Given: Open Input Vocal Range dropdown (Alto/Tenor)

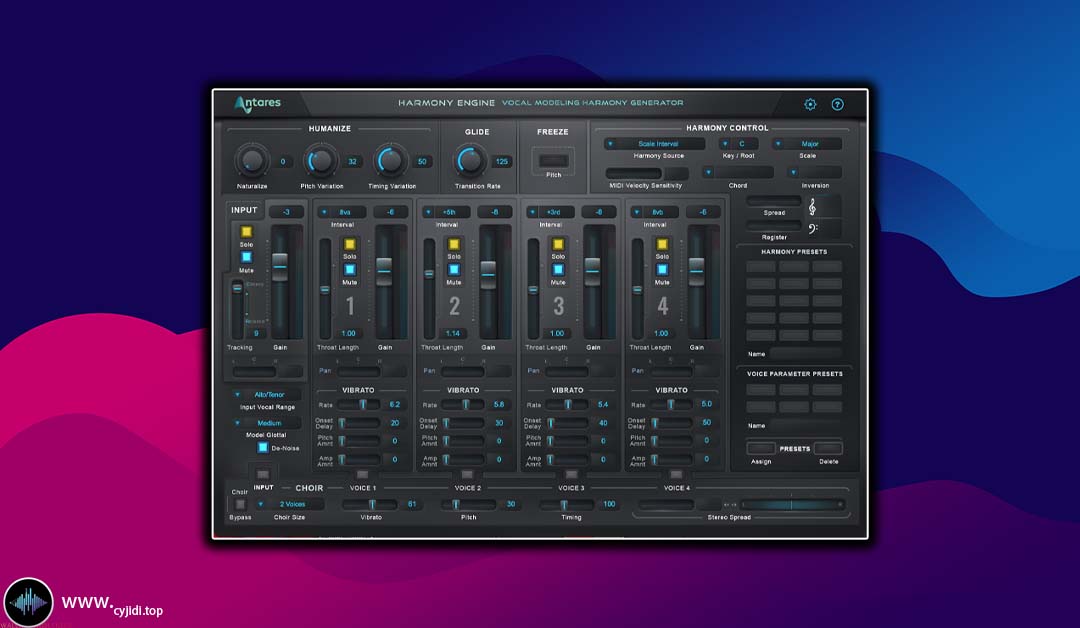Looking at the screenshot, I should point(267,395).
